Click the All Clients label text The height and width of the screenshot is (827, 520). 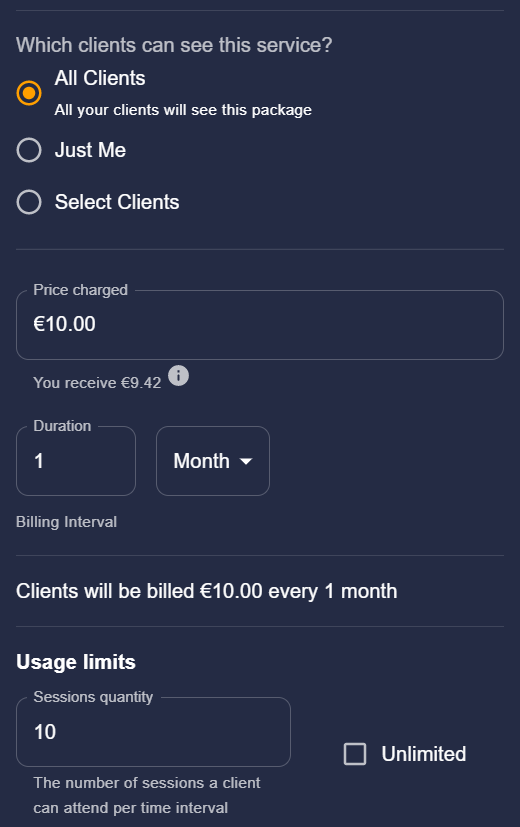(100, 78)
